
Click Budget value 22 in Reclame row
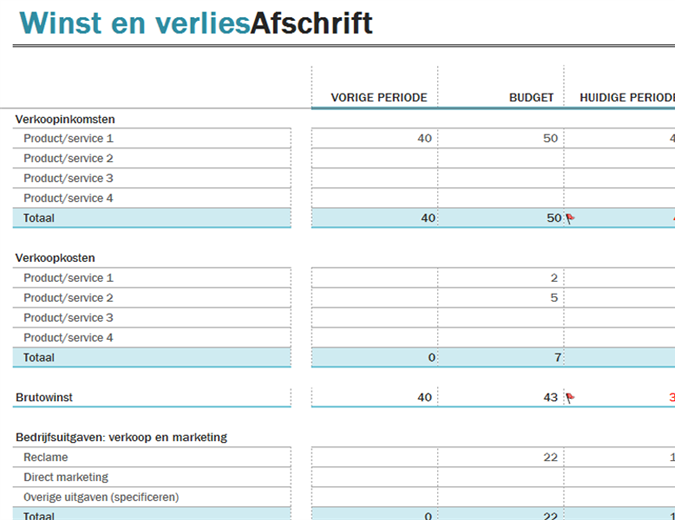coord(551,457)
